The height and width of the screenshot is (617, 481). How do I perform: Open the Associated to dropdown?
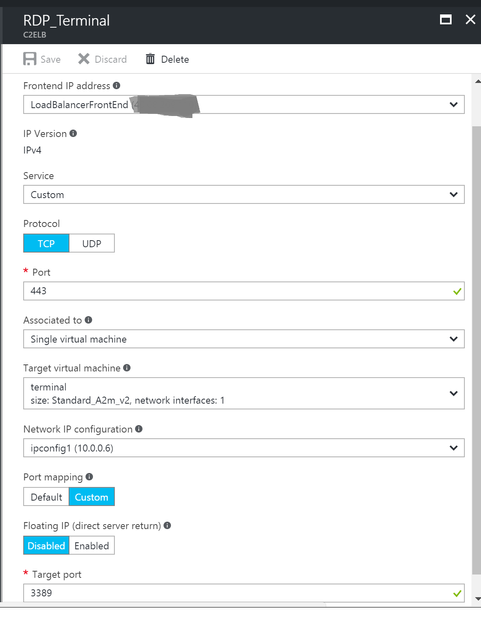click(x=244, y=339)
